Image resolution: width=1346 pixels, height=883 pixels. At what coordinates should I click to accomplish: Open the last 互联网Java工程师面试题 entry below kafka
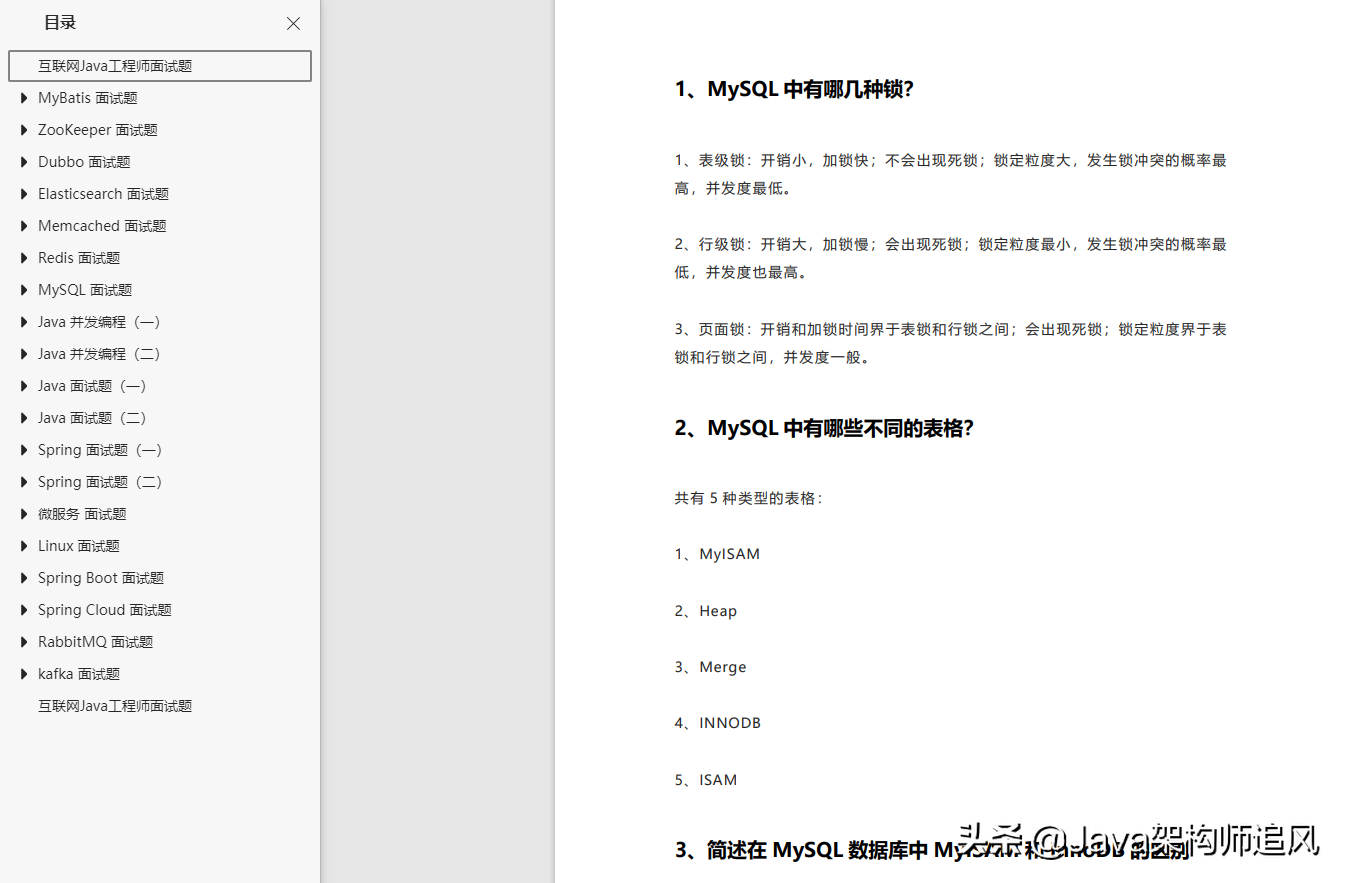point(115,706)
